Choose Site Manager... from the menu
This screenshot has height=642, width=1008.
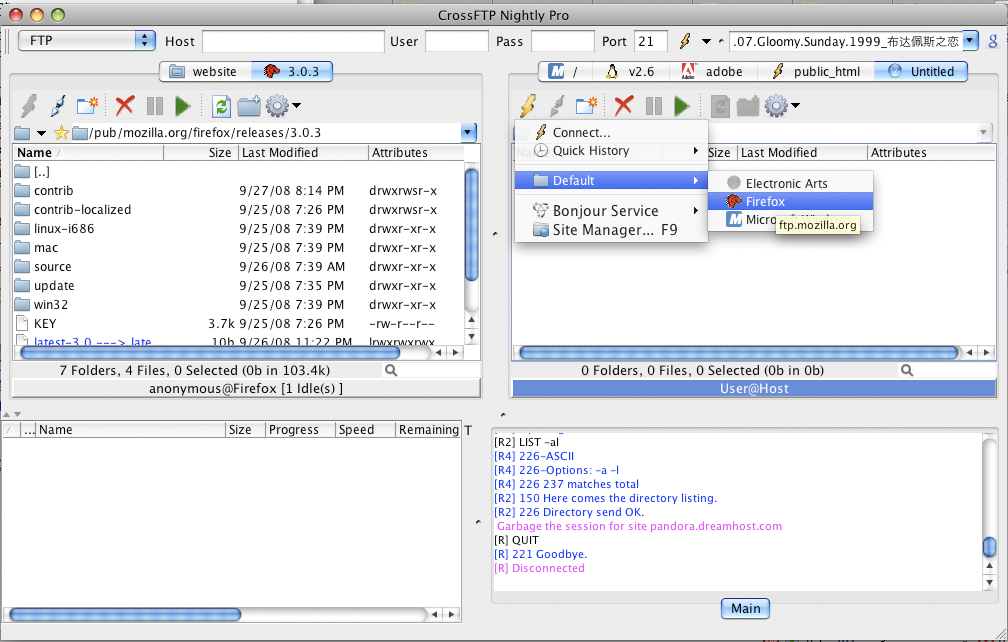[x=611, y=230]
